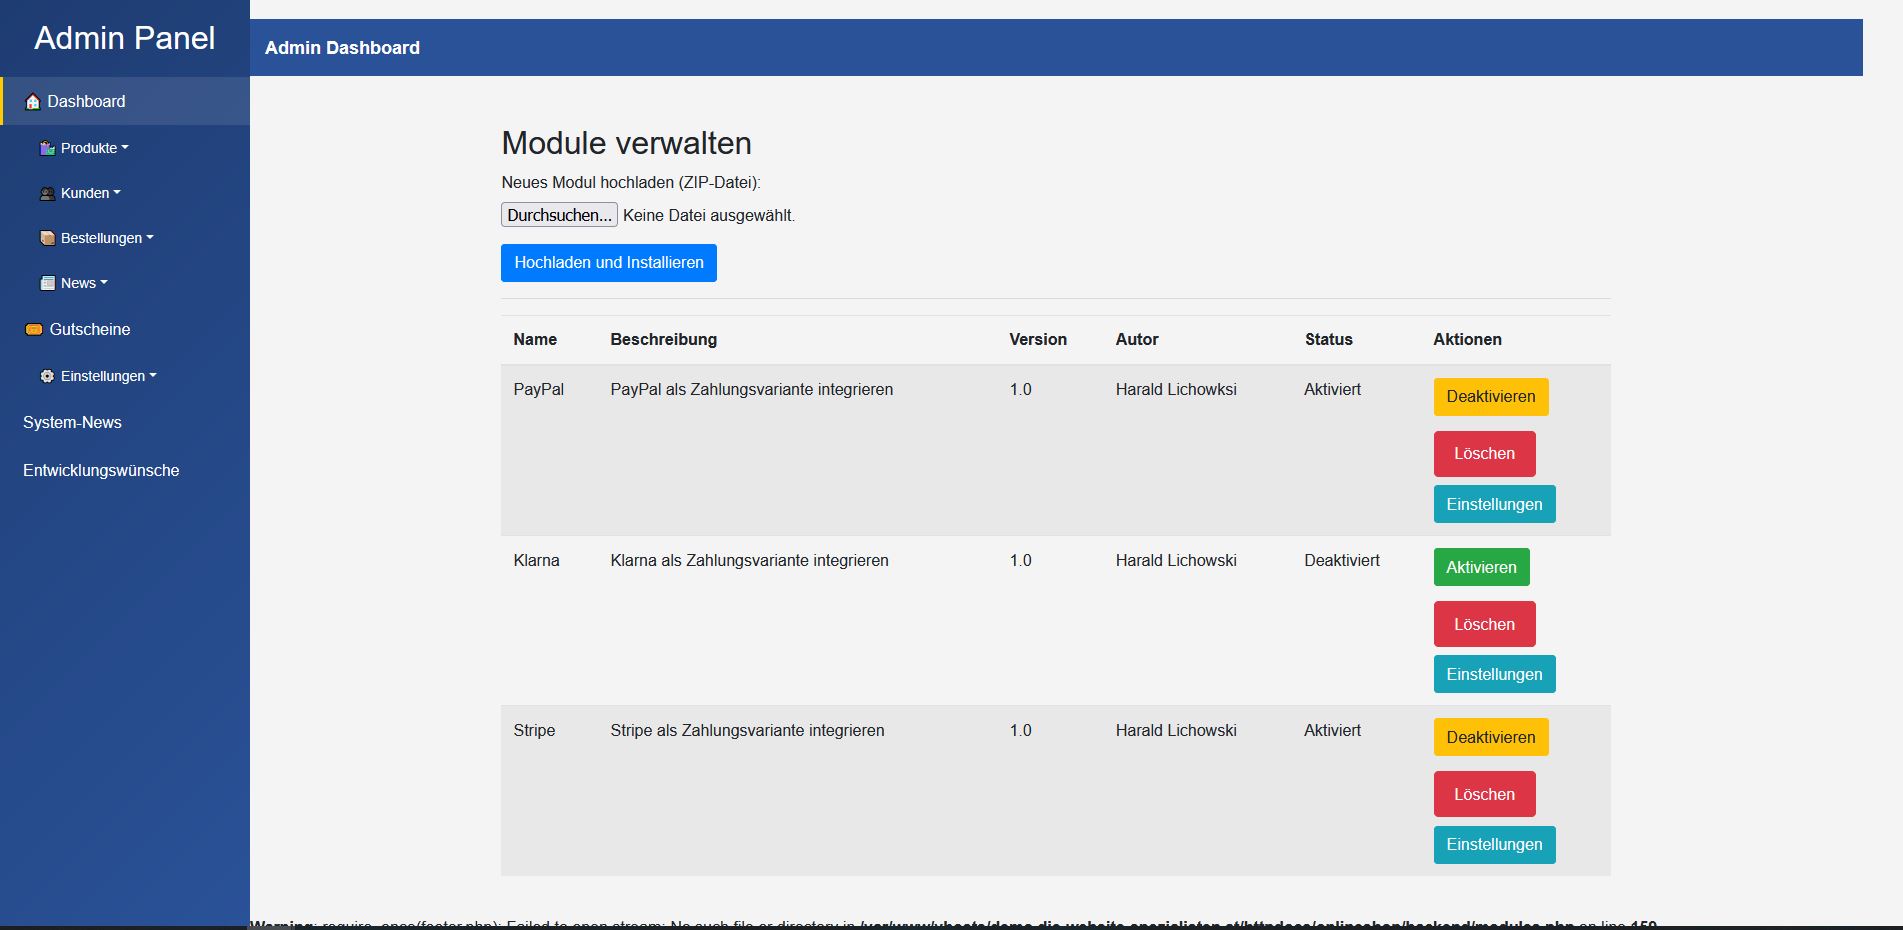1903x930 pixels.
Task: Open Einstellungen for the Stripe module
Action: tap(1494, 844)
